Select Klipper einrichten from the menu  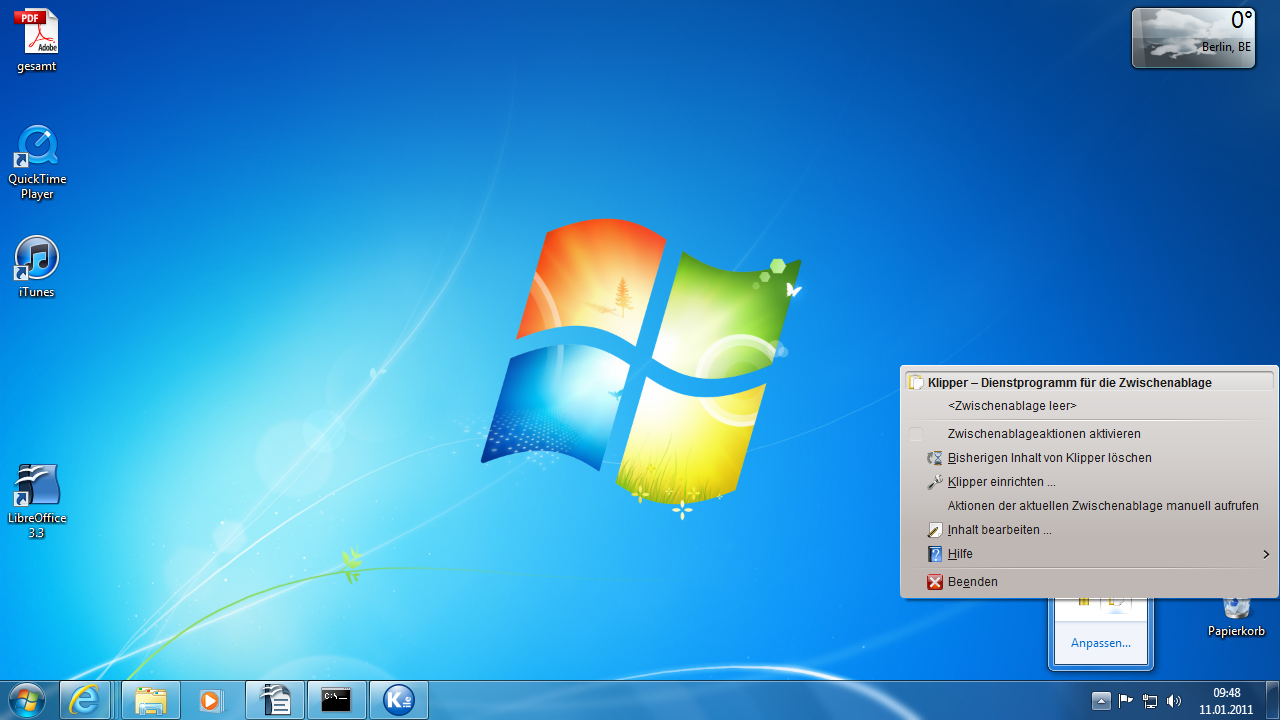tap(1000, 481)
